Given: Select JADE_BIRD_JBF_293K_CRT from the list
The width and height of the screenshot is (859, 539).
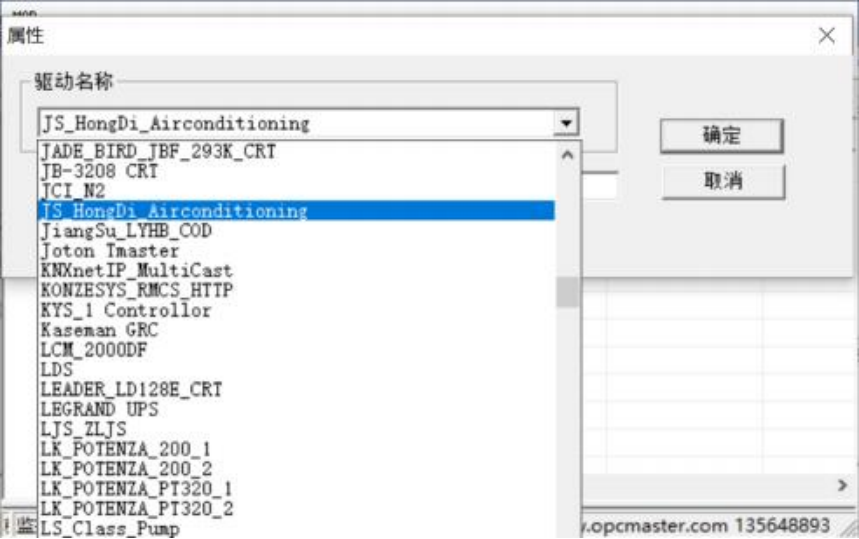Looking at the screenshot, I should [x=296, y=152].
